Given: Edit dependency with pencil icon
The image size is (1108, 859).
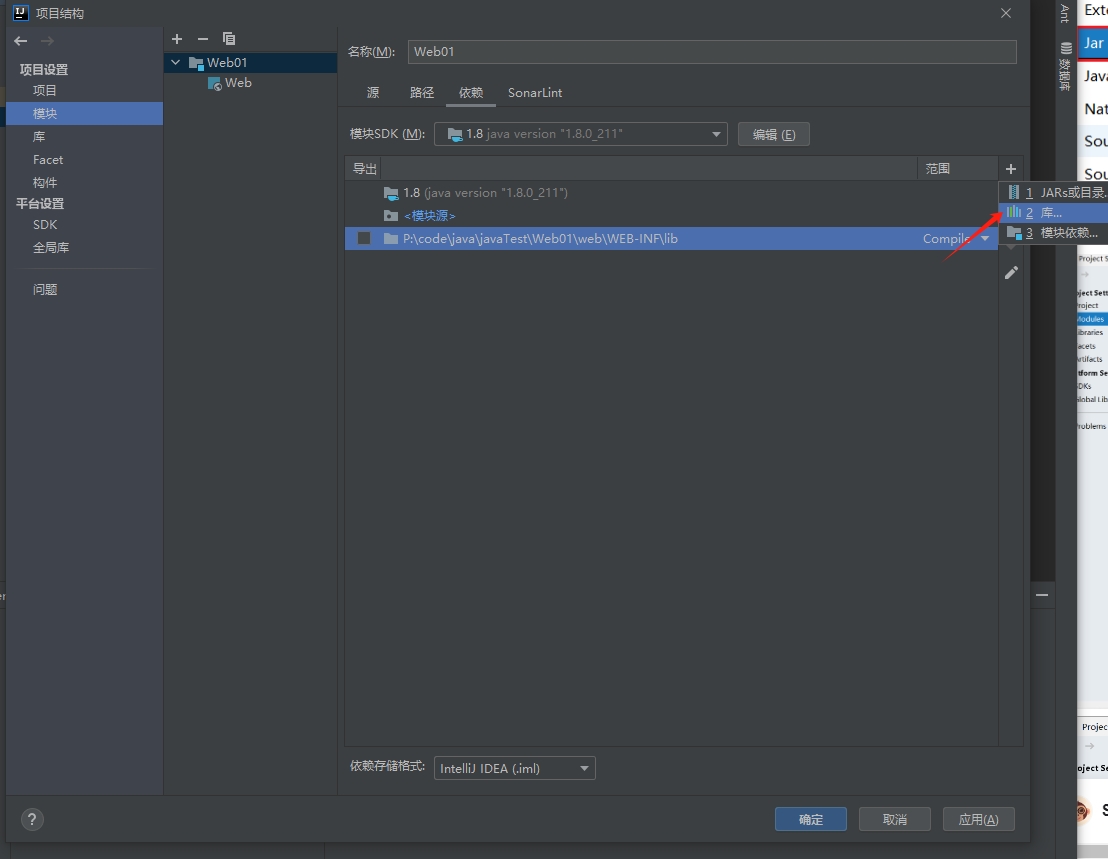Looking at the screenshot, I should [1011, 273].
